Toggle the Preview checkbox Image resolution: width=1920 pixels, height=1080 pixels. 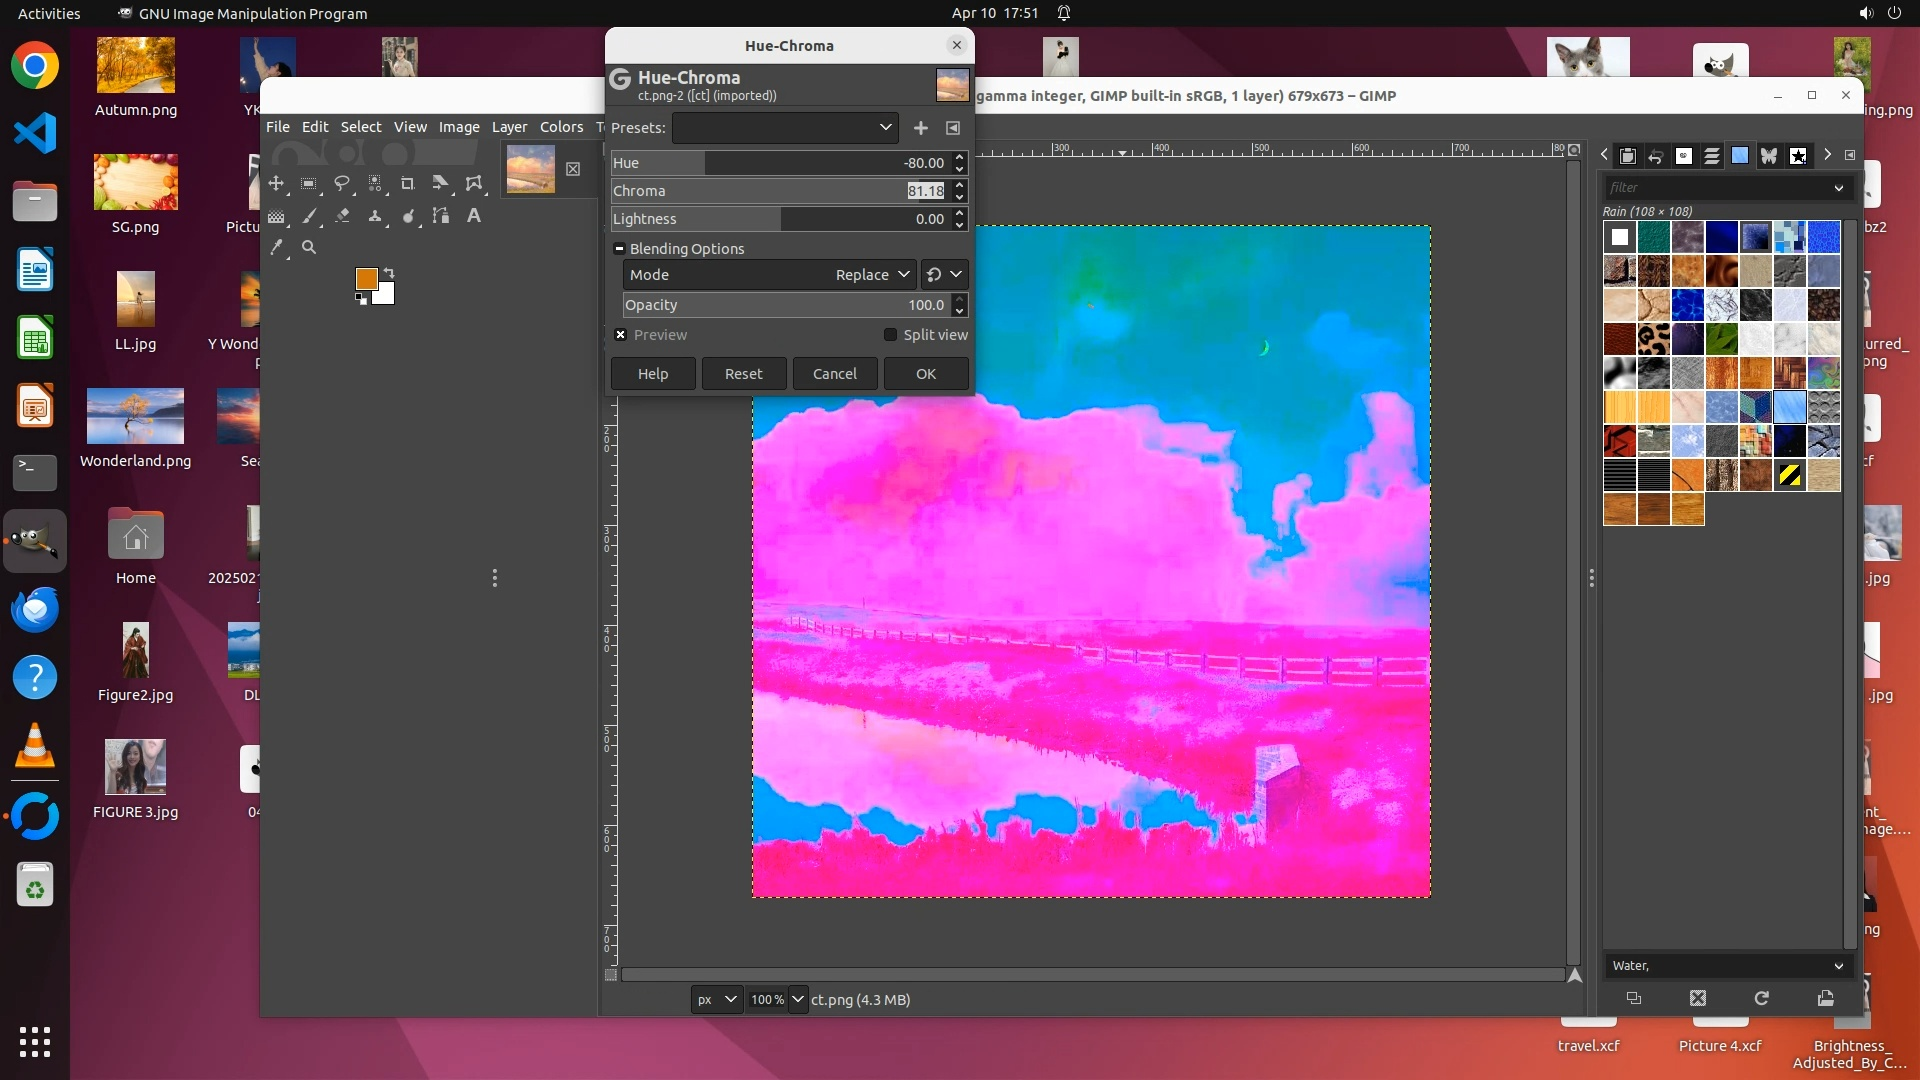(621, 335)
